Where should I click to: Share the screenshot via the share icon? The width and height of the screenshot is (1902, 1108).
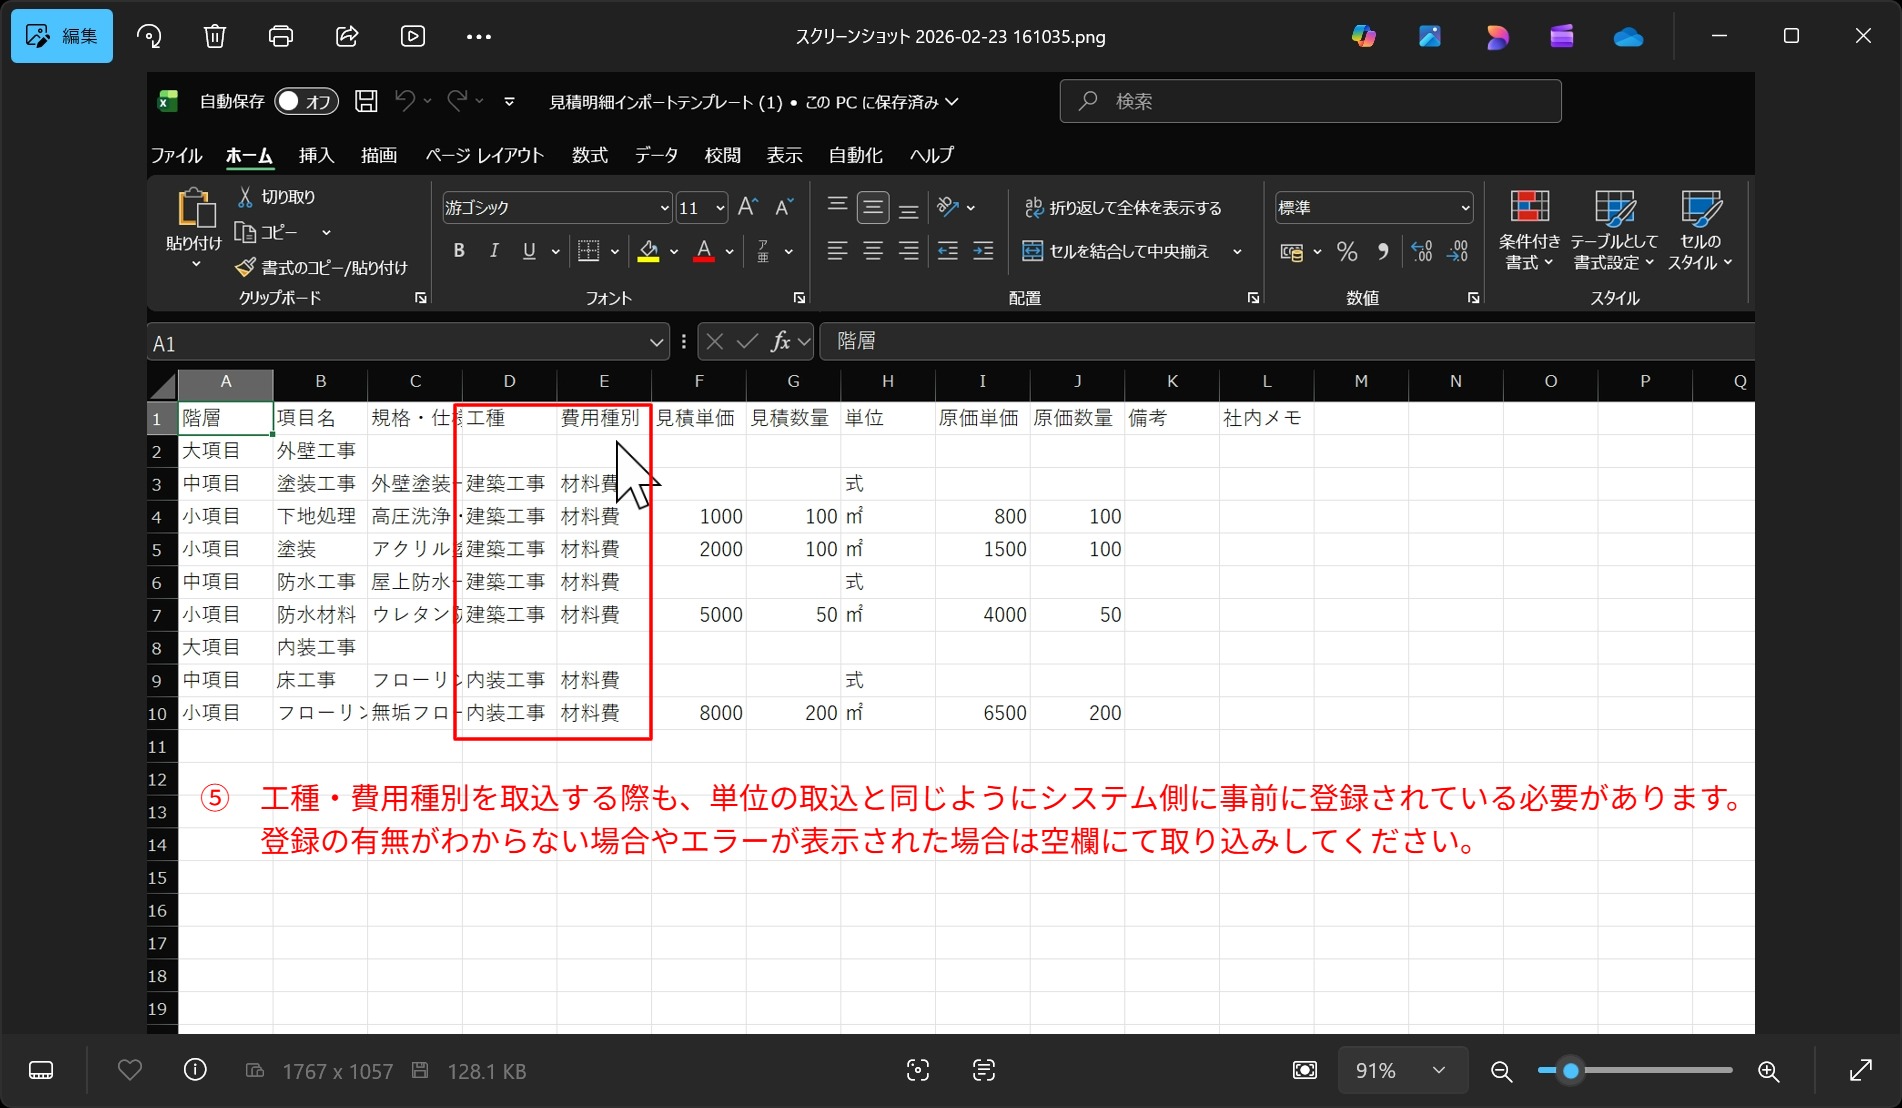347,37
